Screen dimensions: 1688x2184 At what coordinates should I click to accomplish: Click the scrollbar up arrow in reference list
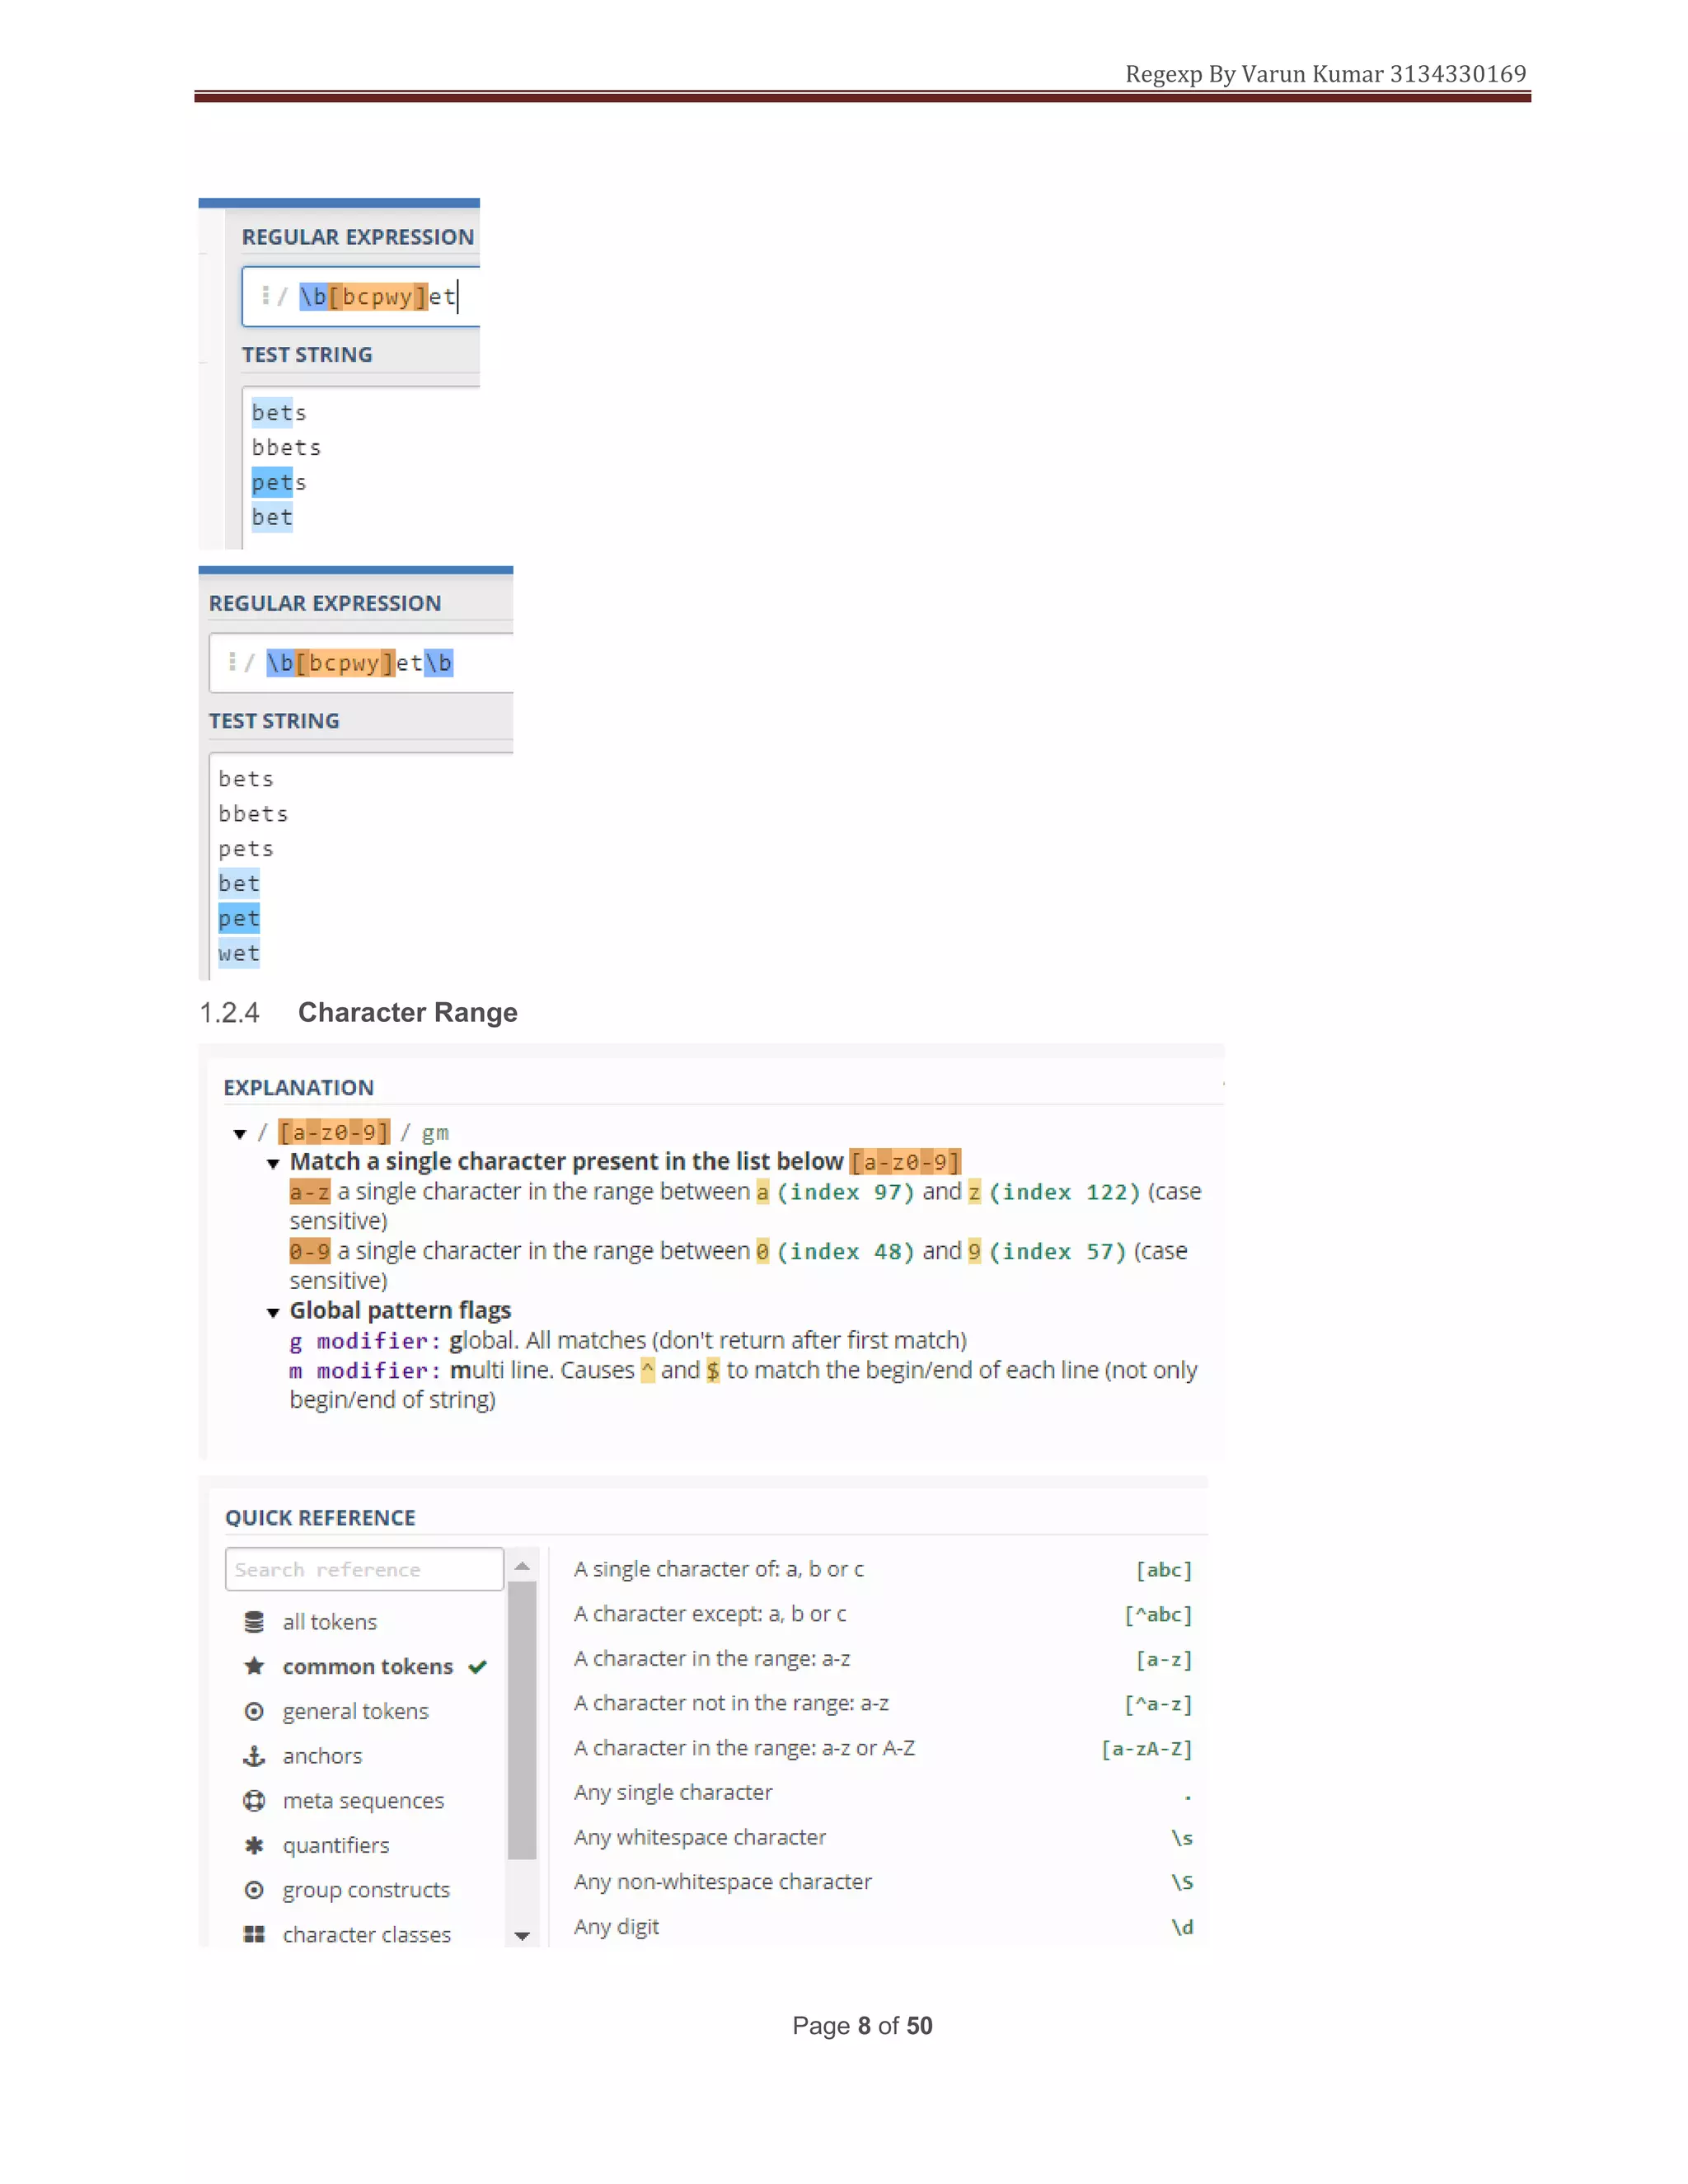coord(522,1566)
